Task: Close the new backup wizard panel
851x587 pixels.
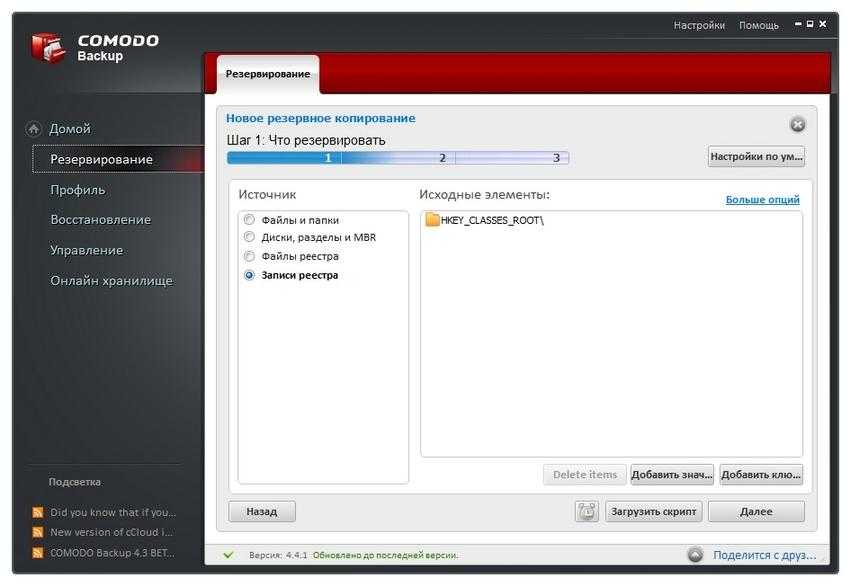Action: click(x=797, y=124)
